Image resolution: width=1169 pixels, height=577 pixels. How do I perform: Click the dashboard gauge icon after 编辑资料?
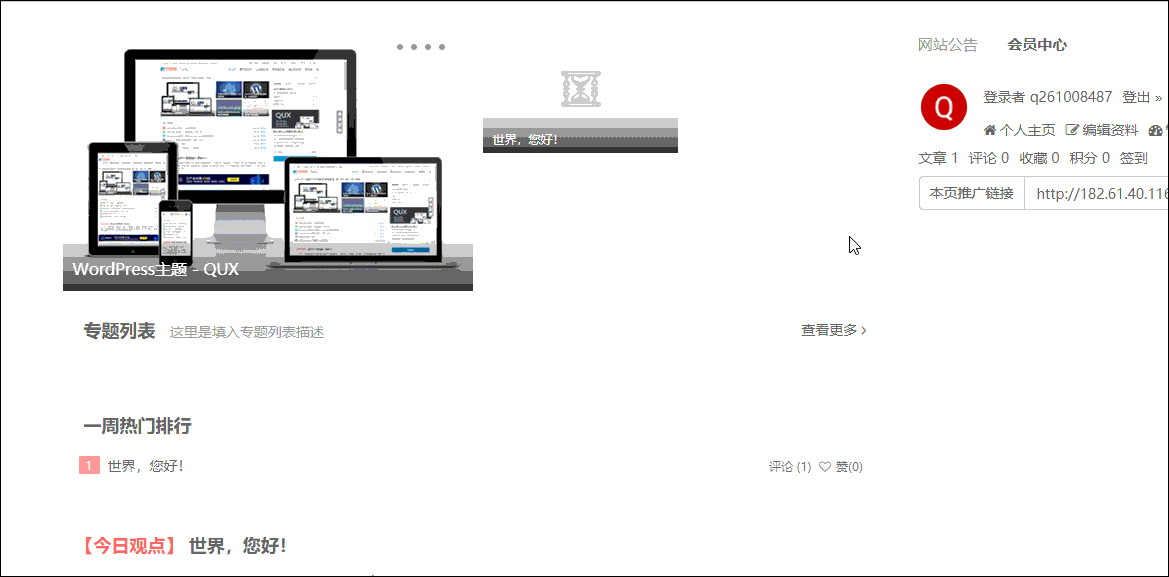[1156, 130]
